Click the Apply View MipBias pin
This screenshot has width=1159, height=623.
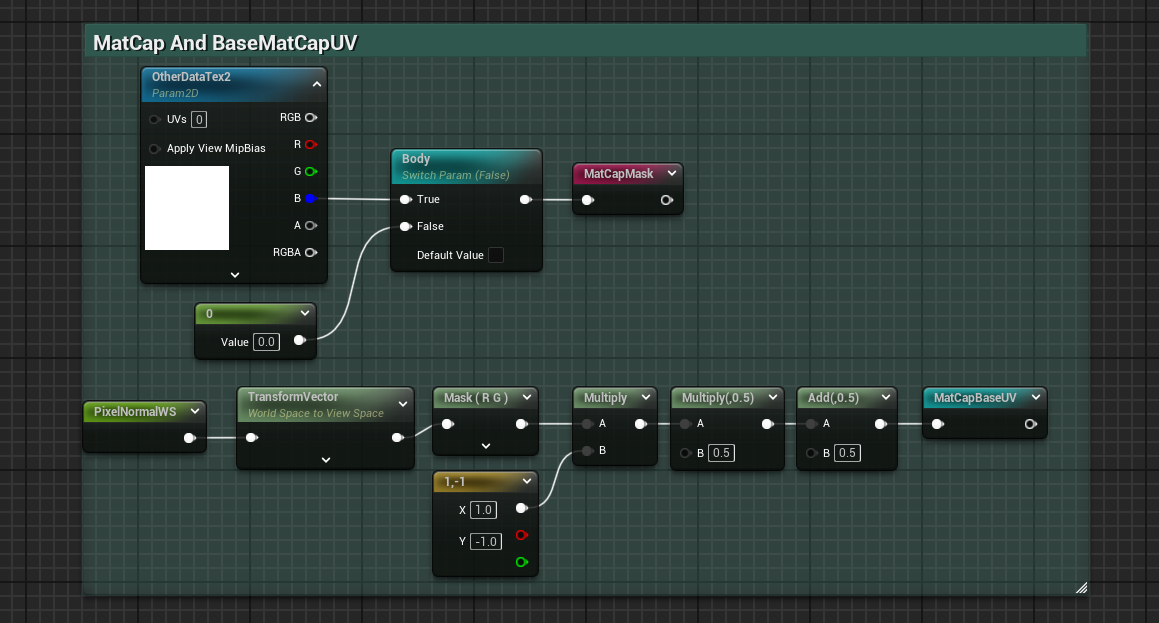(155, 149)
